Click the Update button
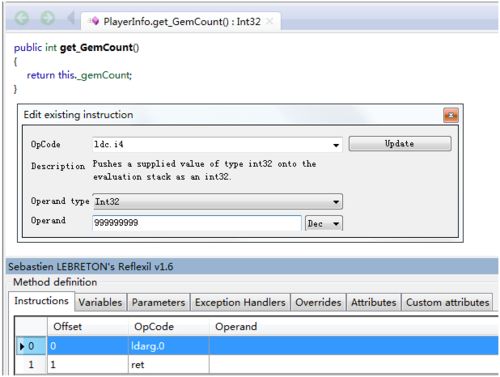The height and width of the screenshot is (377, 500). coord(400,144)
